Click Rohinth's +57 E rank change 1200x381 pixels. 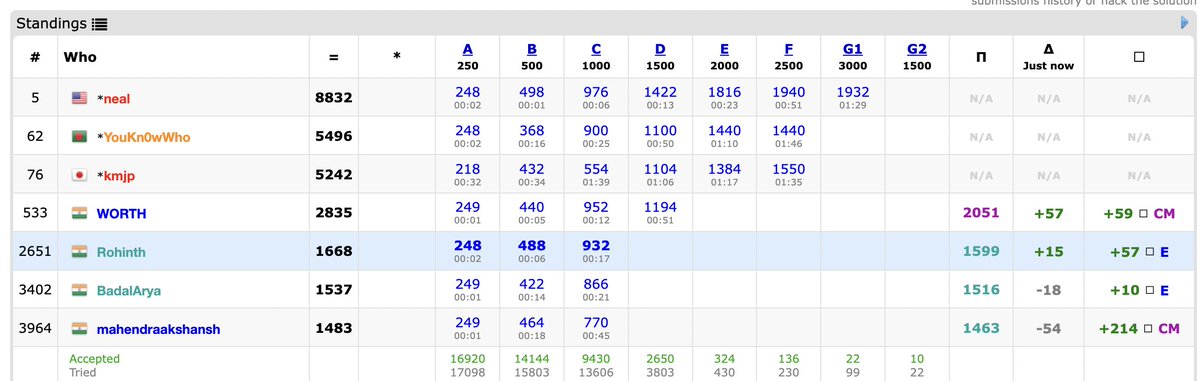[x=1139, y=252]
